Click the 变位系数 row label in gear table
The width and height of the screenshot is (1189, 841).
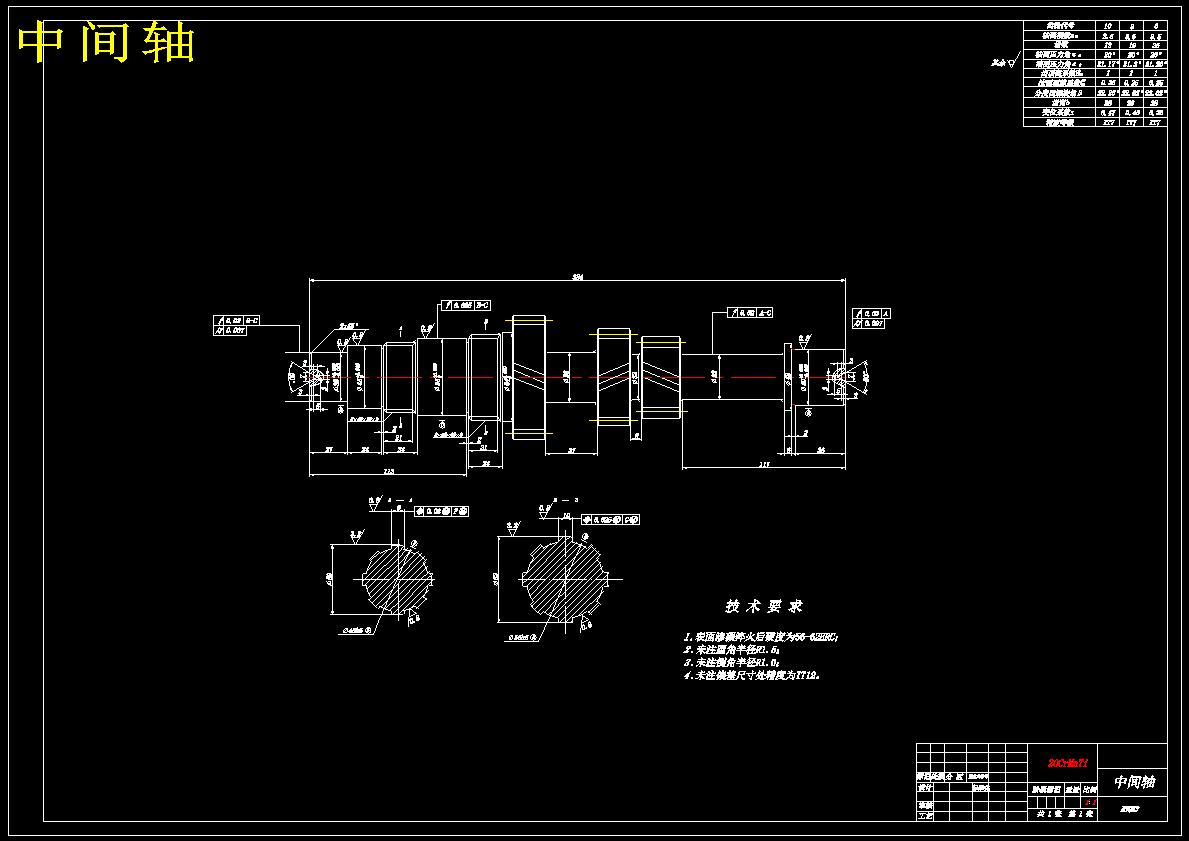pyautogui.click(x=1059, y=112)
